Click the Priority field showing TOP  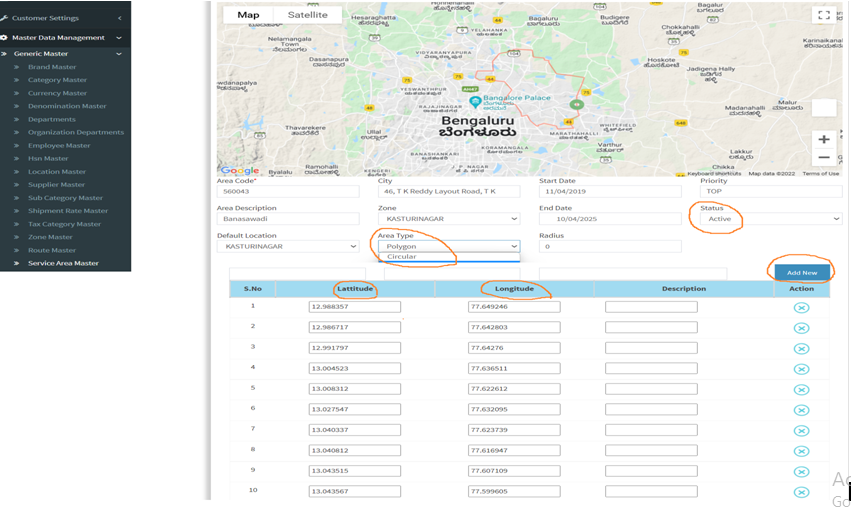[771, 191]
